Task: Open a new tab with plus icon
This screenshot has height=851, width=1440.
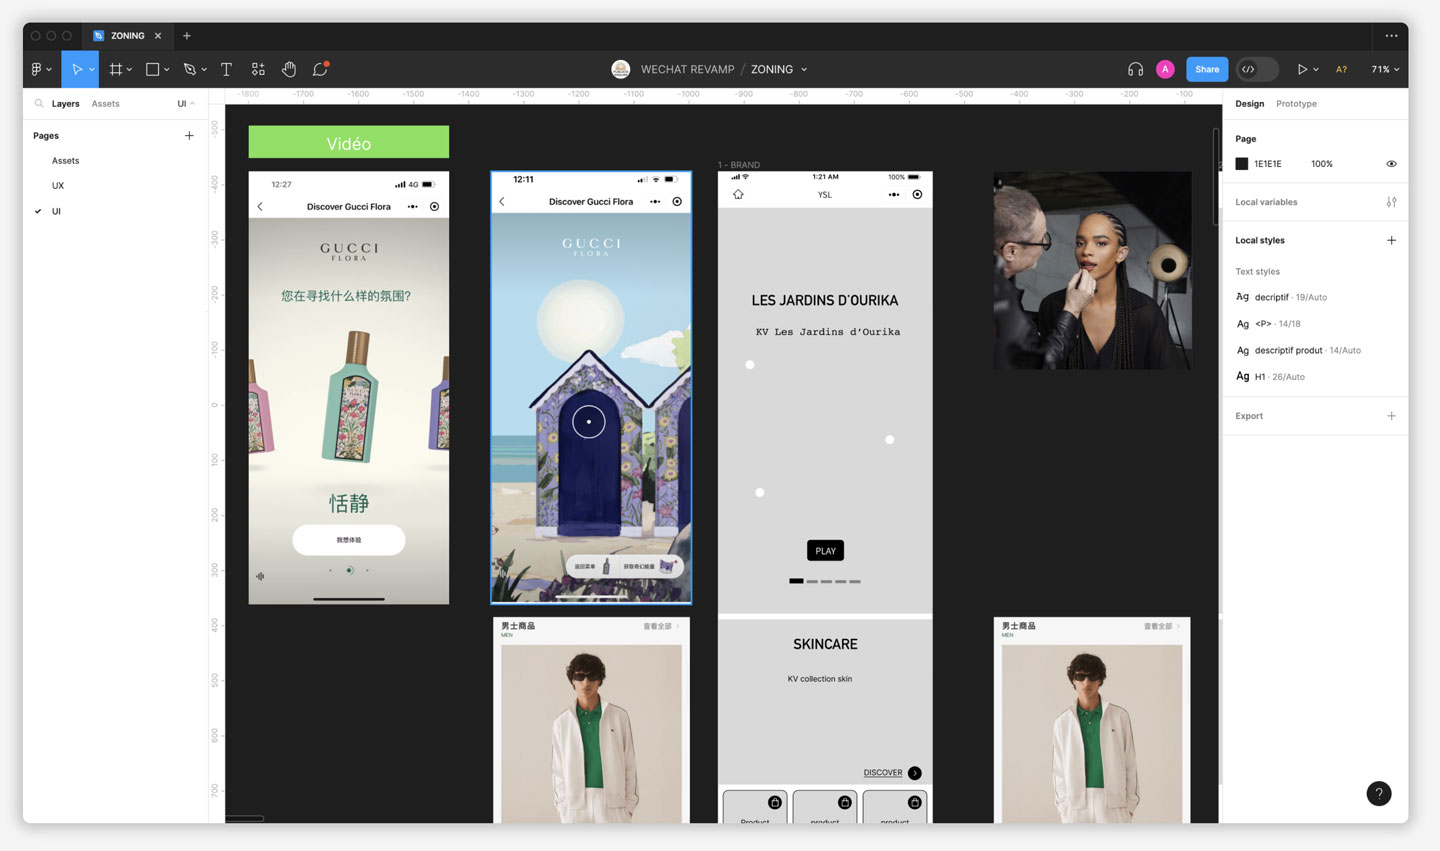Action: [186, 36]
